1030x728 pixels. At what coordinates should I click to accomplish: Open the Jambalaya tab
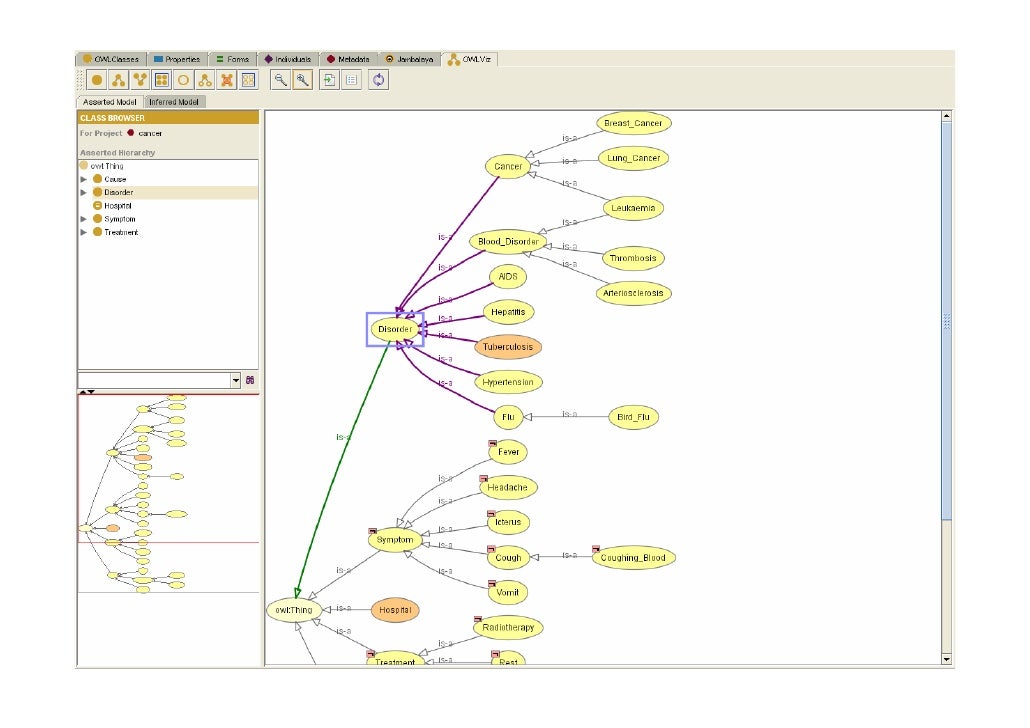pos(409,59)
